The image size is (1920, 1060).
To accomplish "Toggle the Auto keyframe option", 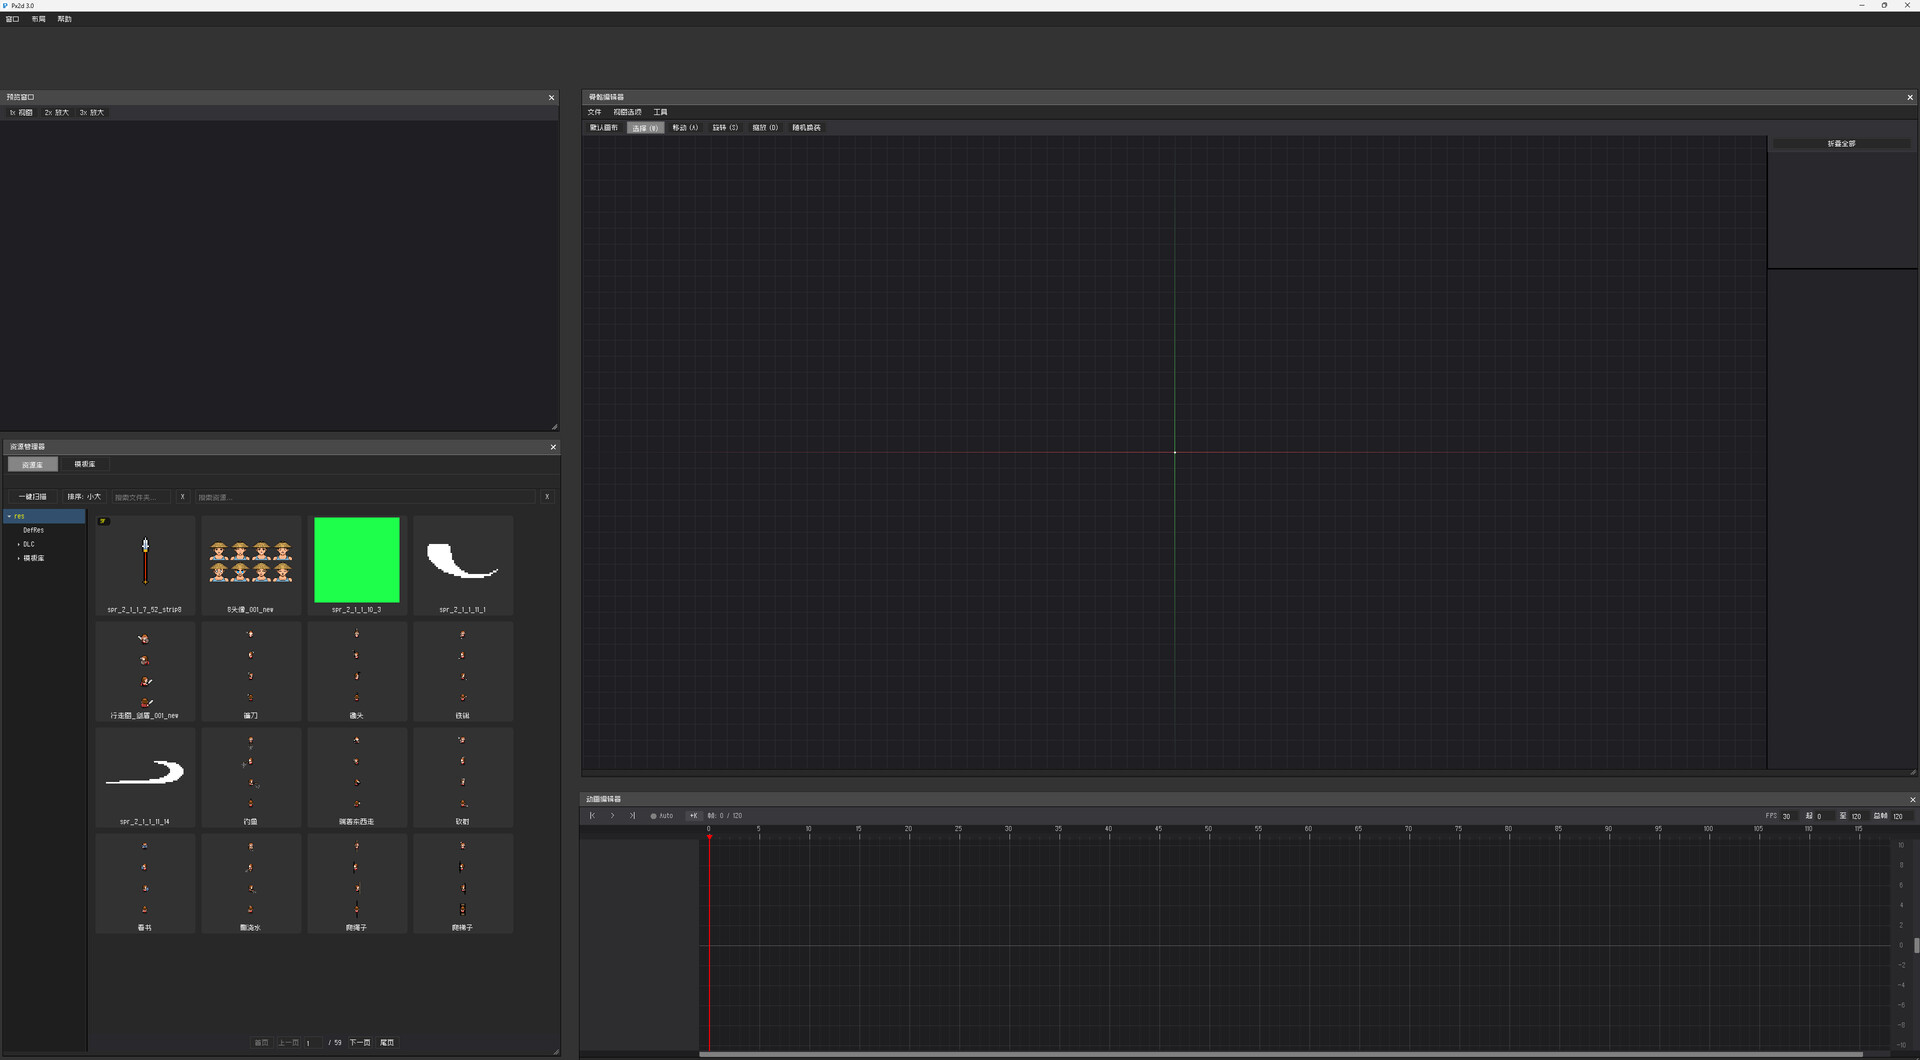I will (662, 816).
